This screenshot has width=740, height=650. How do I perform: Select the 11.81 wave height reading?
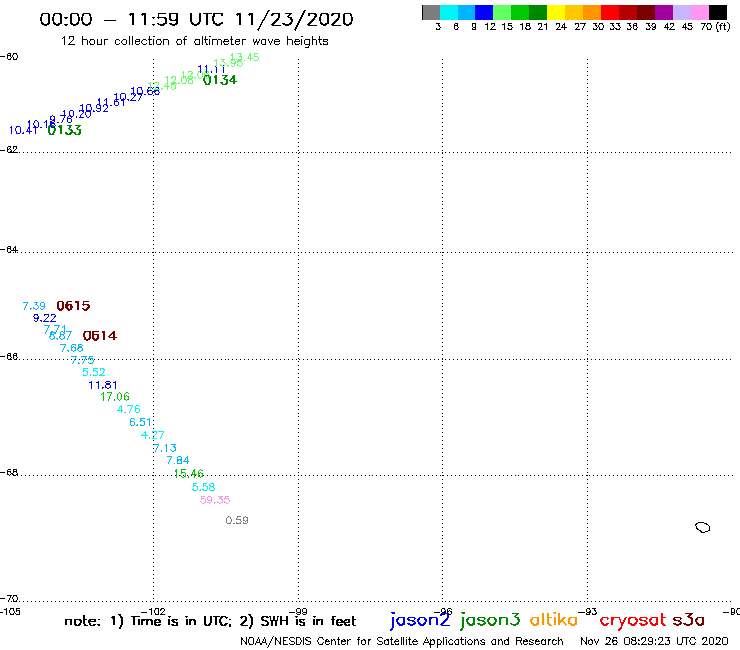point(103,385)
